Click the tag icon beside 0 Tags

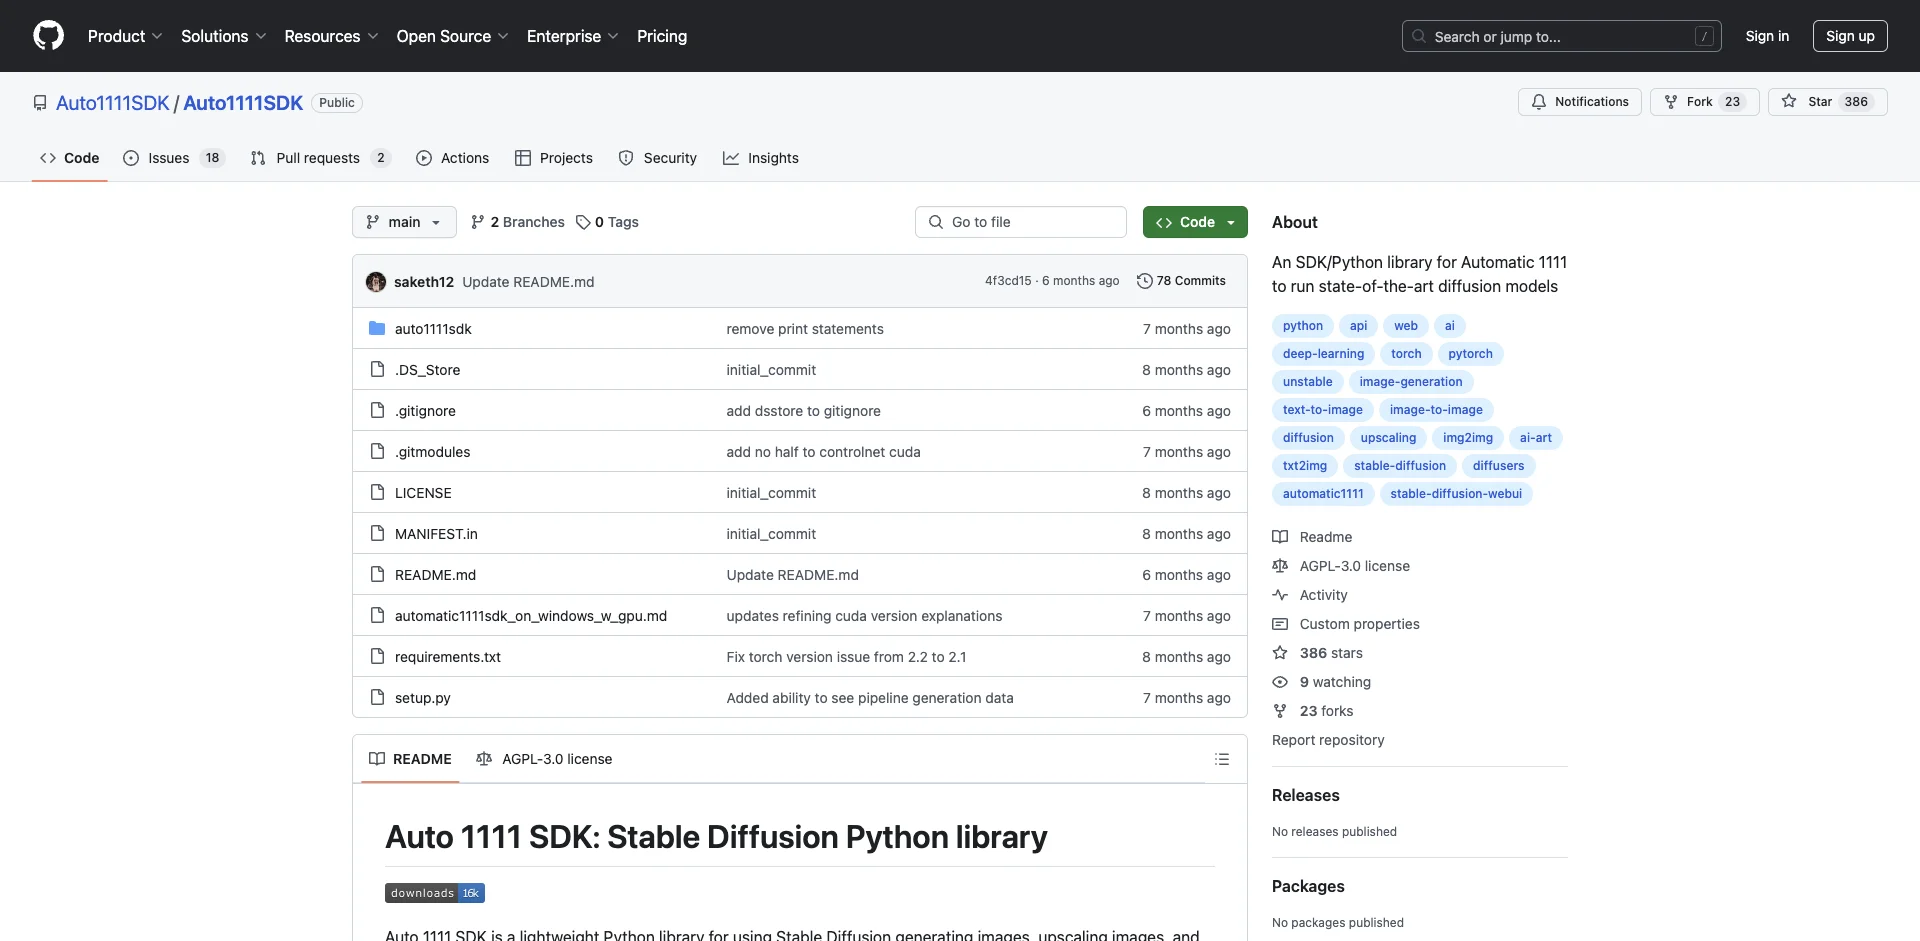[583, 222]
